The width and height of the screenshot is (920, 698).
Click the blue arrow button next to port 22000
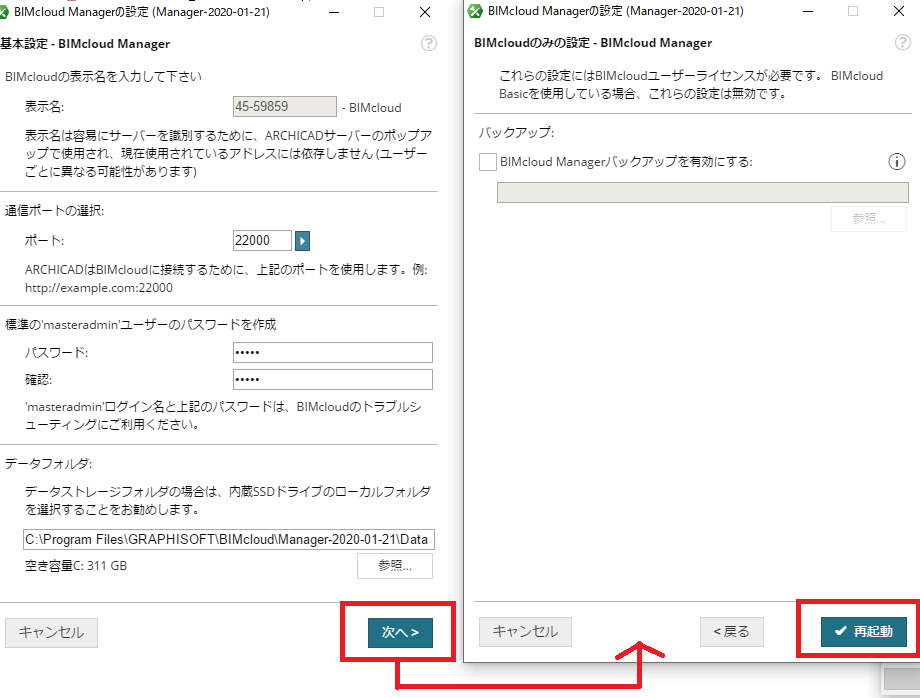pos(302,240)
